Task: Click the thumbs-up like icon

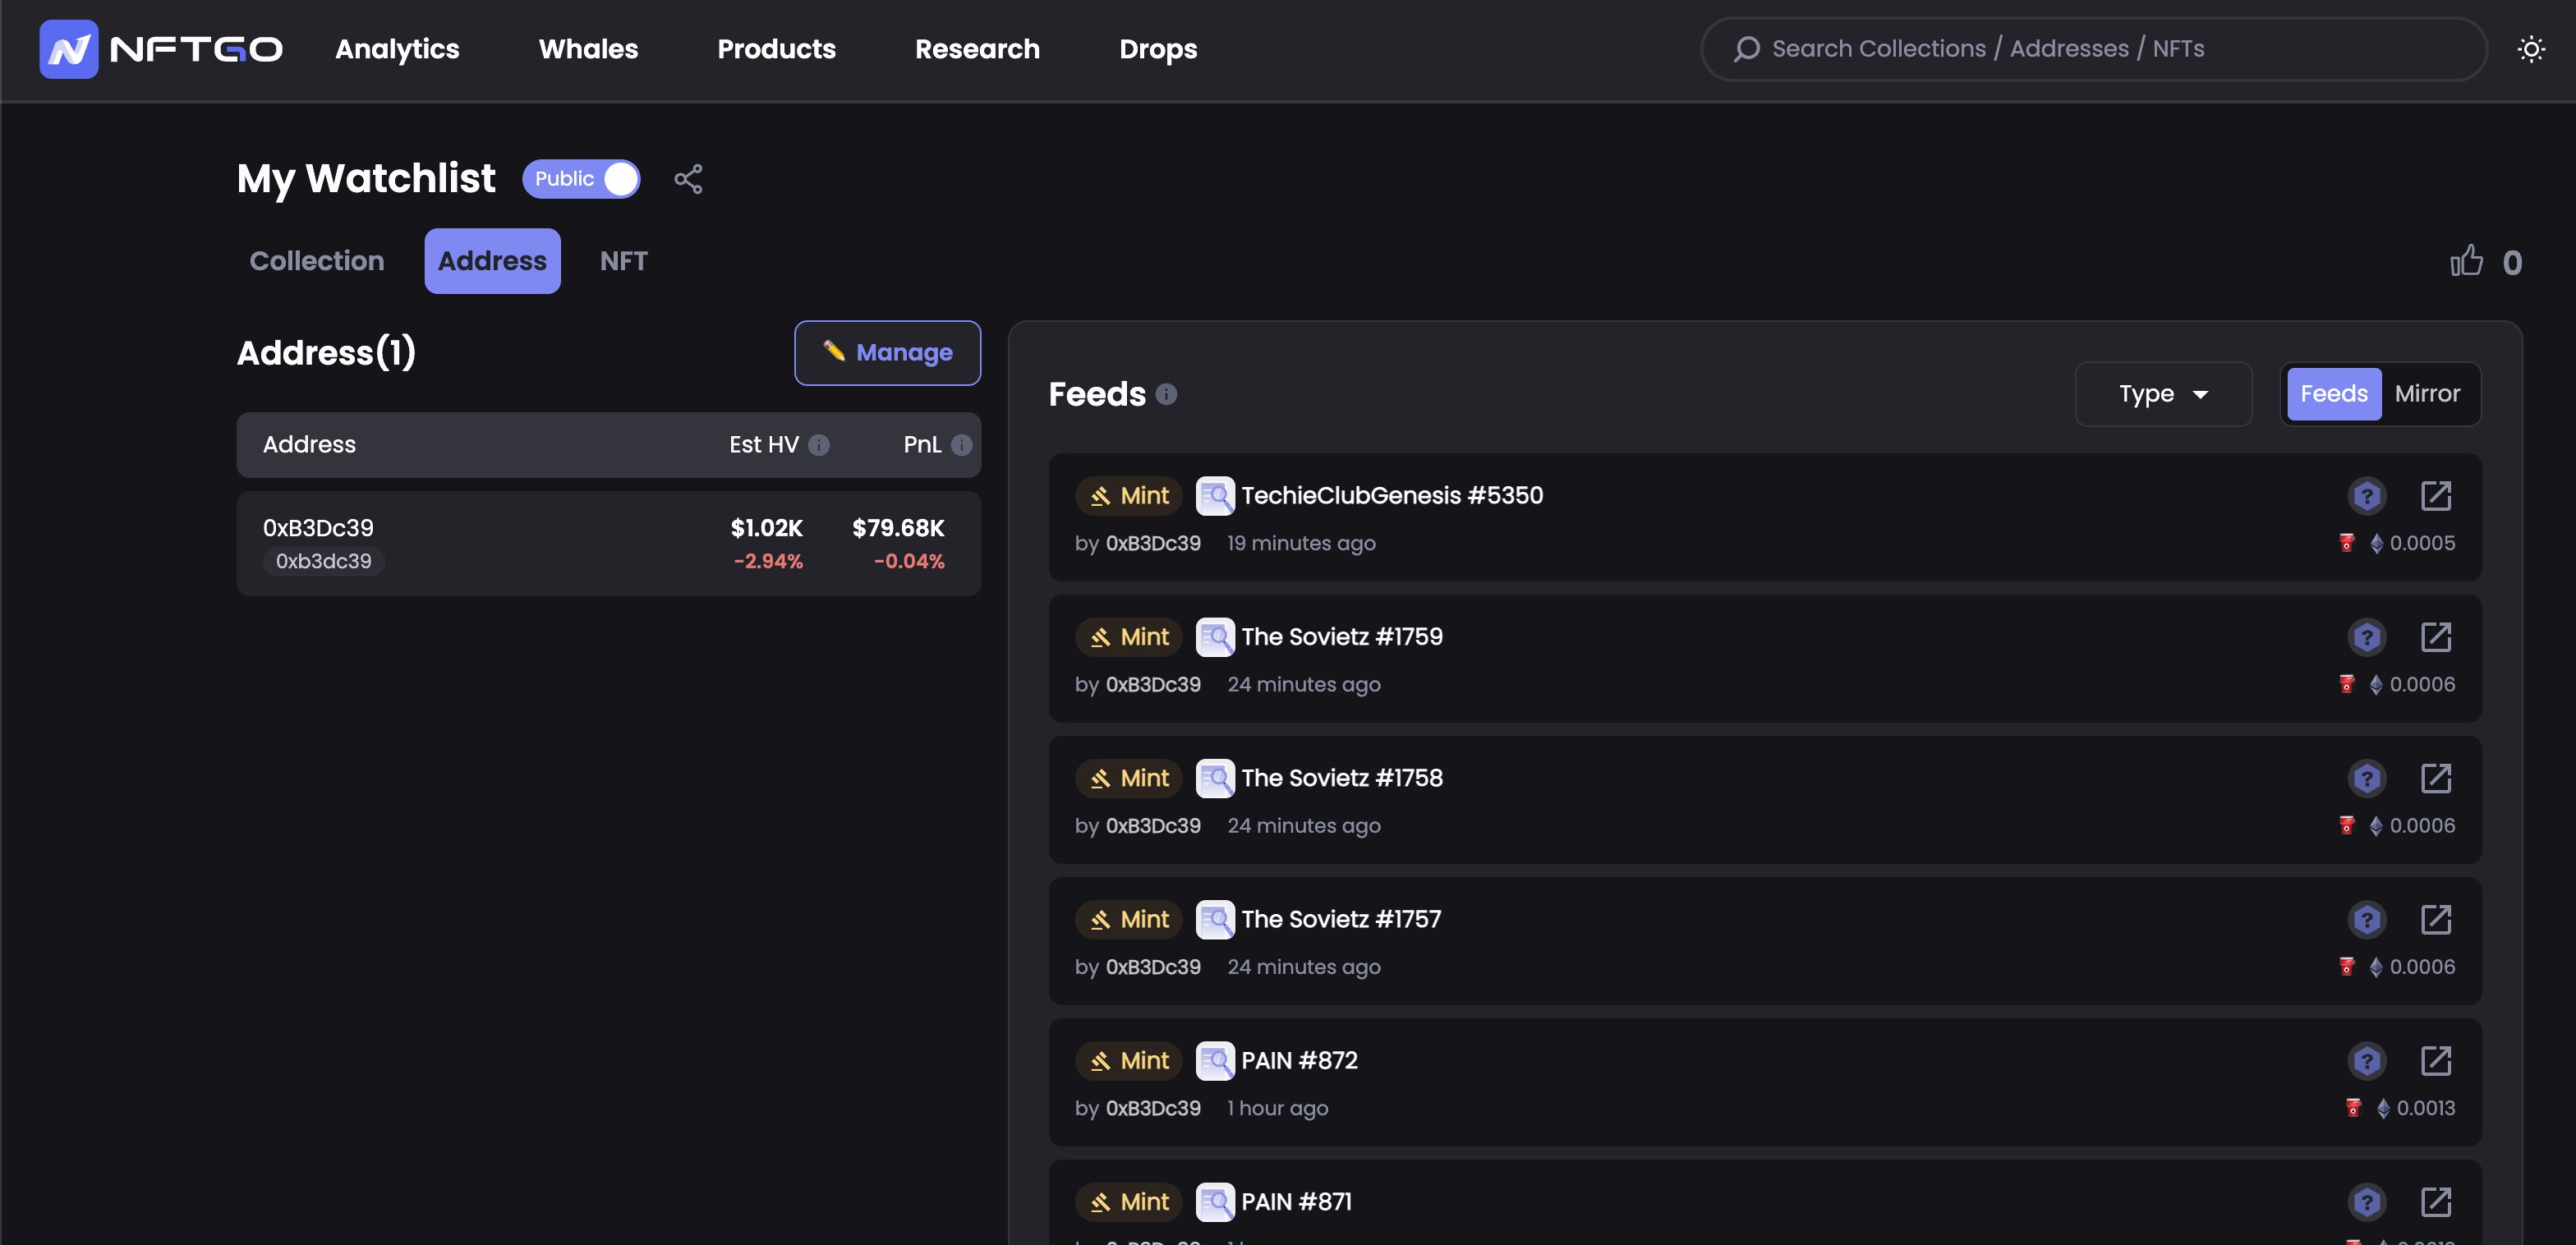Action: click(2466, 262)
